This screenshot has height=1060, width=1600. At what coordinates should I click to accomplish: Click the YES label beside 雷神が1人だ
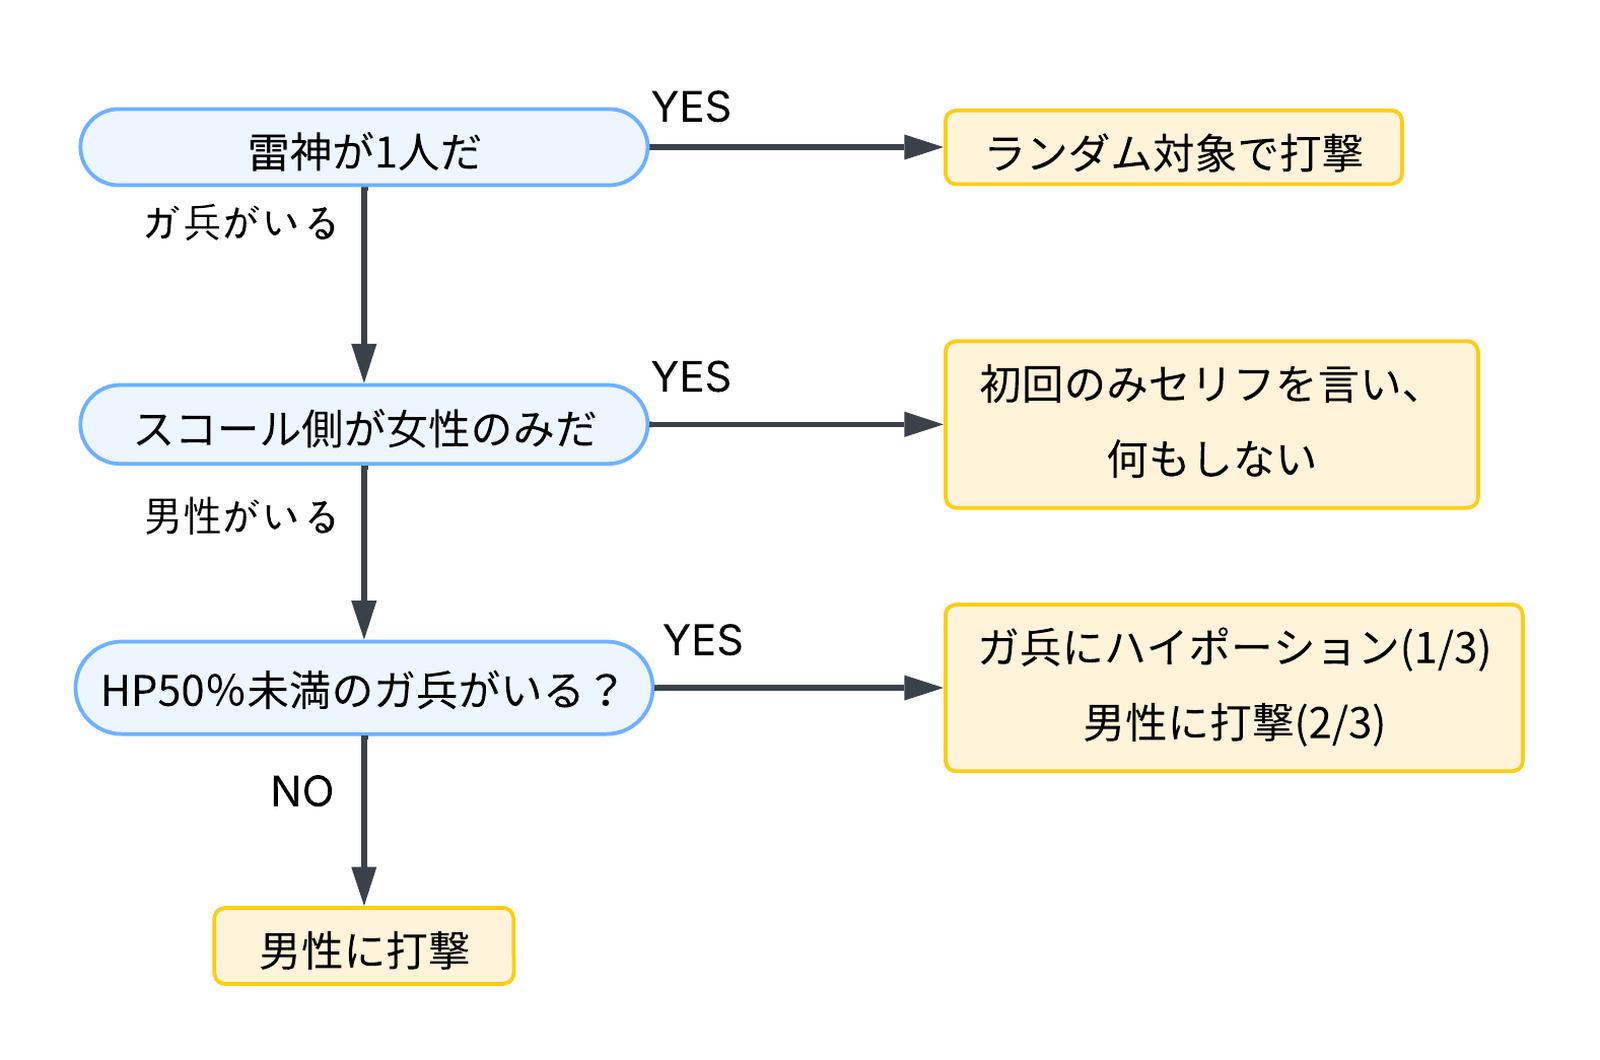(691, 107)
